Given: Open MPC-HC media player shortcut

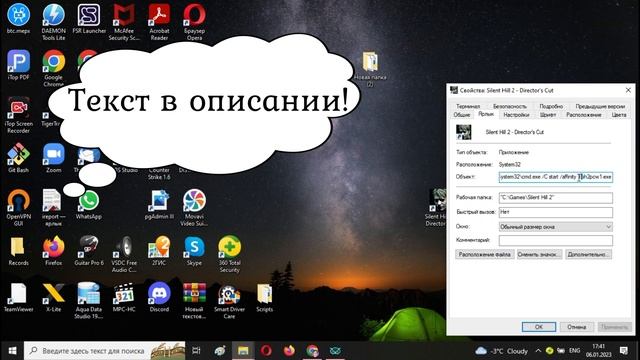Looking at the screenshot, I should (124, 297).
